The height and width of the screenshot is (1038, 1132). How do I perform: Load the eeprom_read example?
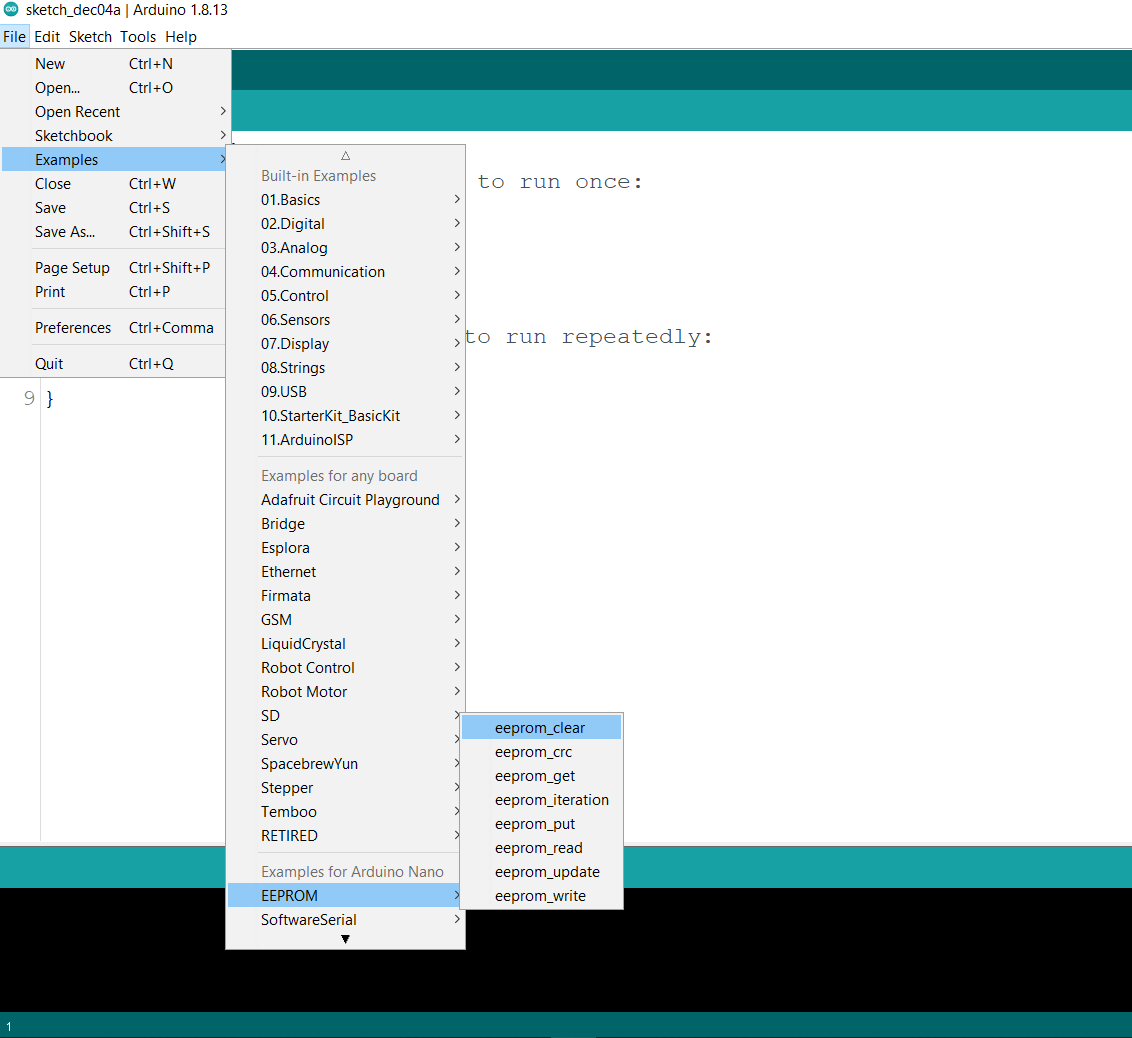tap(541, 848)
